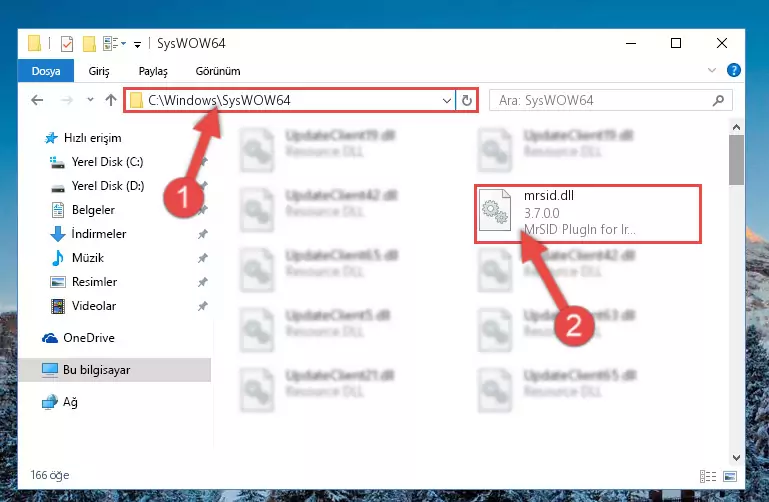Click the vertical scrollbar thumb
The height and width of the screenshot is (502, 769).
[736, 160]
